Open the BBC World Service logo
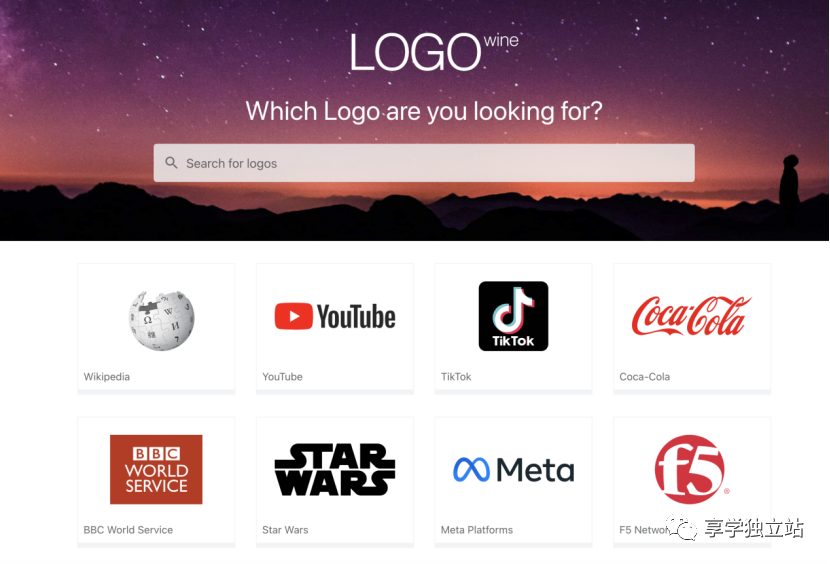 tap(156, 469)
